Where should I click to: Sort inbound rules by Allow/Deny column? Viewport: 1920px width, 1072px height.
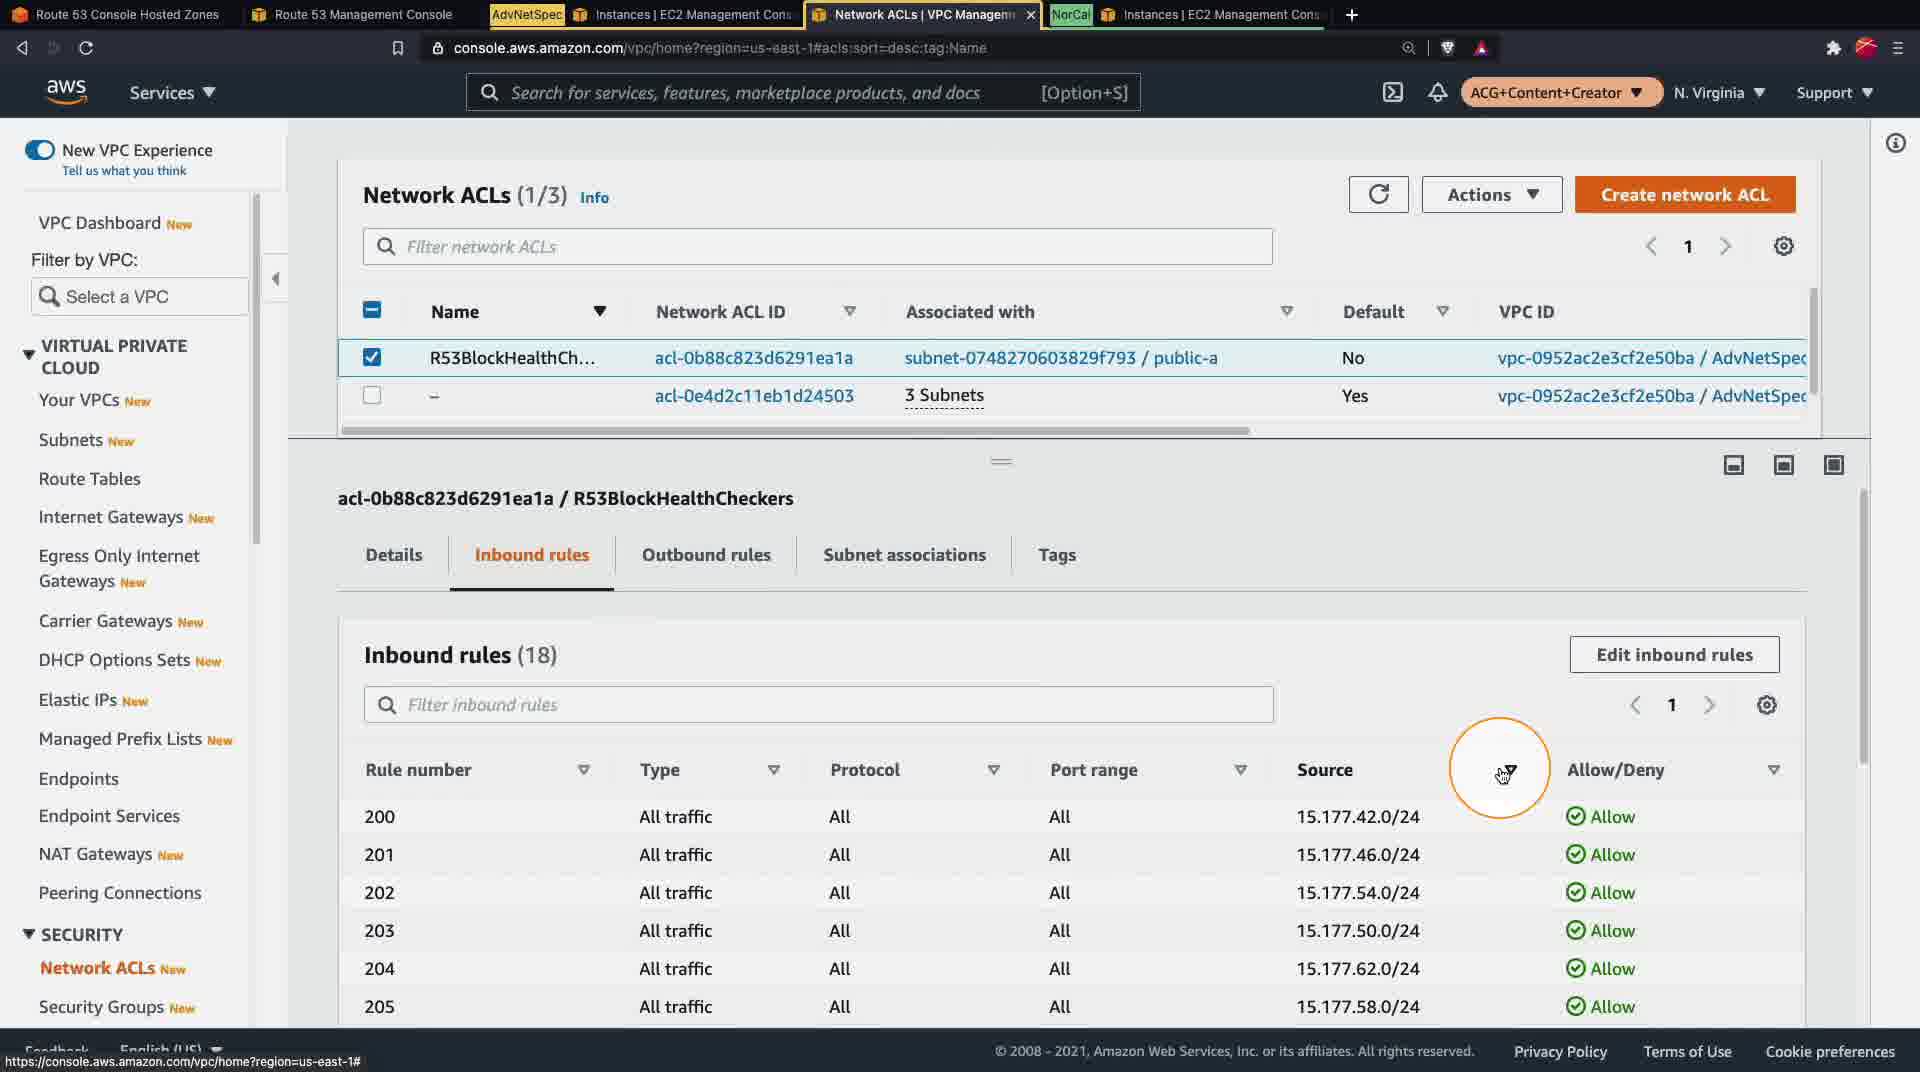[x=1773, y=770]
